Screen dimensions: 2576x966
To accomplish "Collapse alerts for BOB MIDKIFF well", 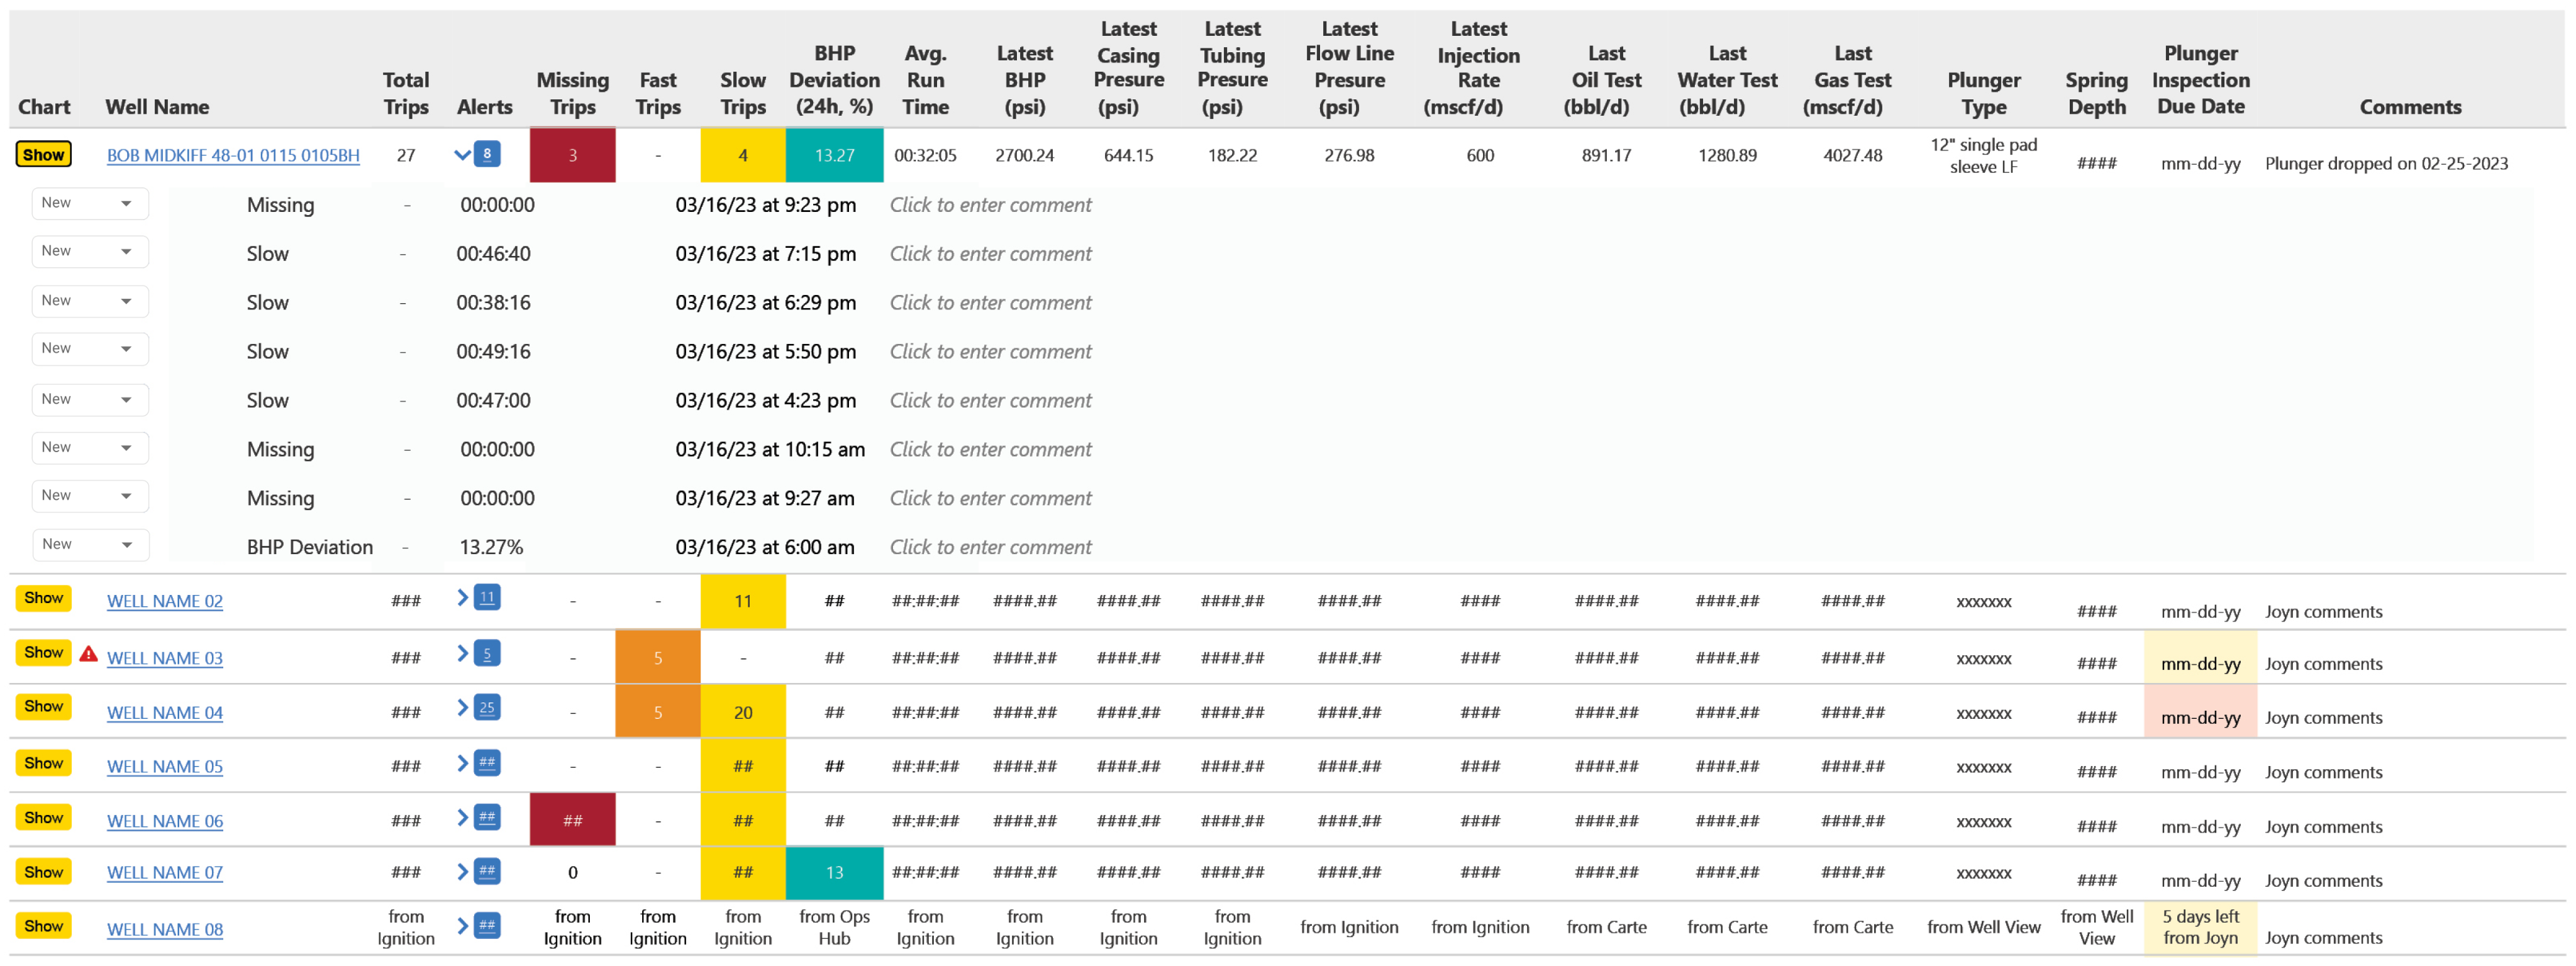I will (x=462, y=155).
